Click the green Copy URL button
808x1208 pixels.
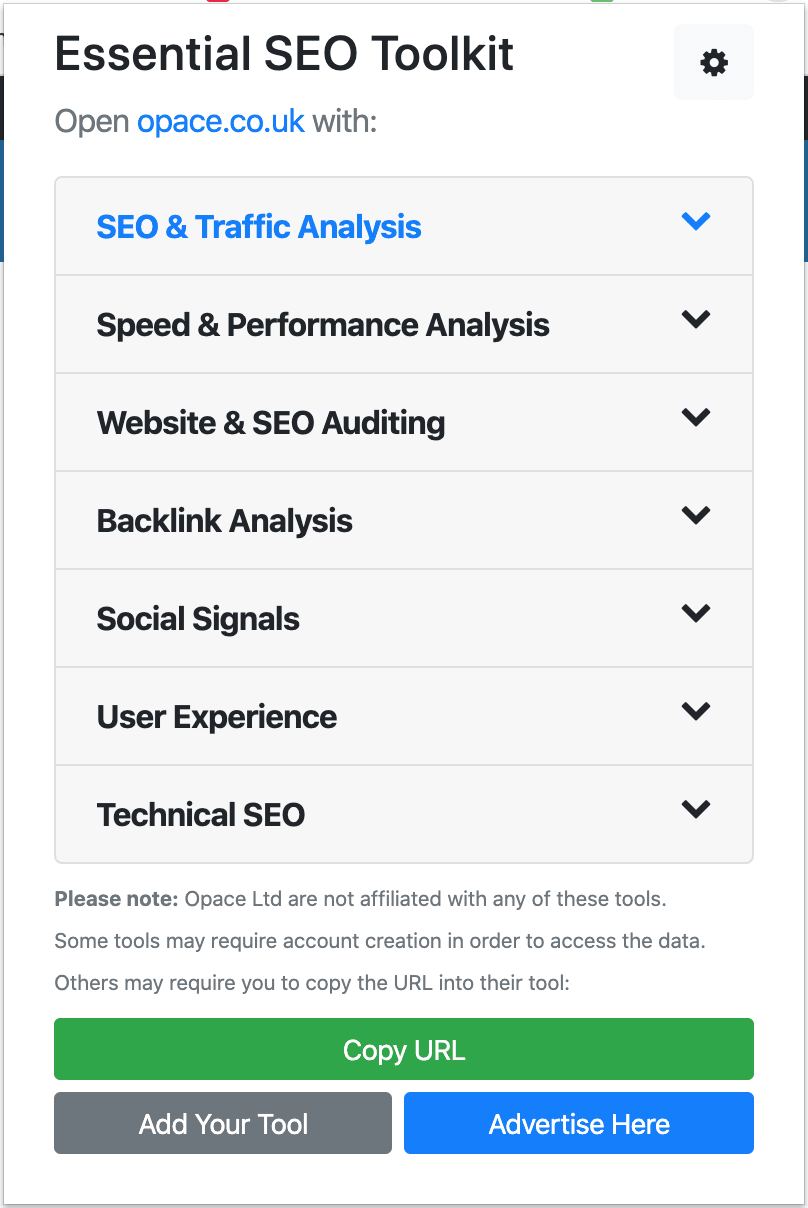403,1049
